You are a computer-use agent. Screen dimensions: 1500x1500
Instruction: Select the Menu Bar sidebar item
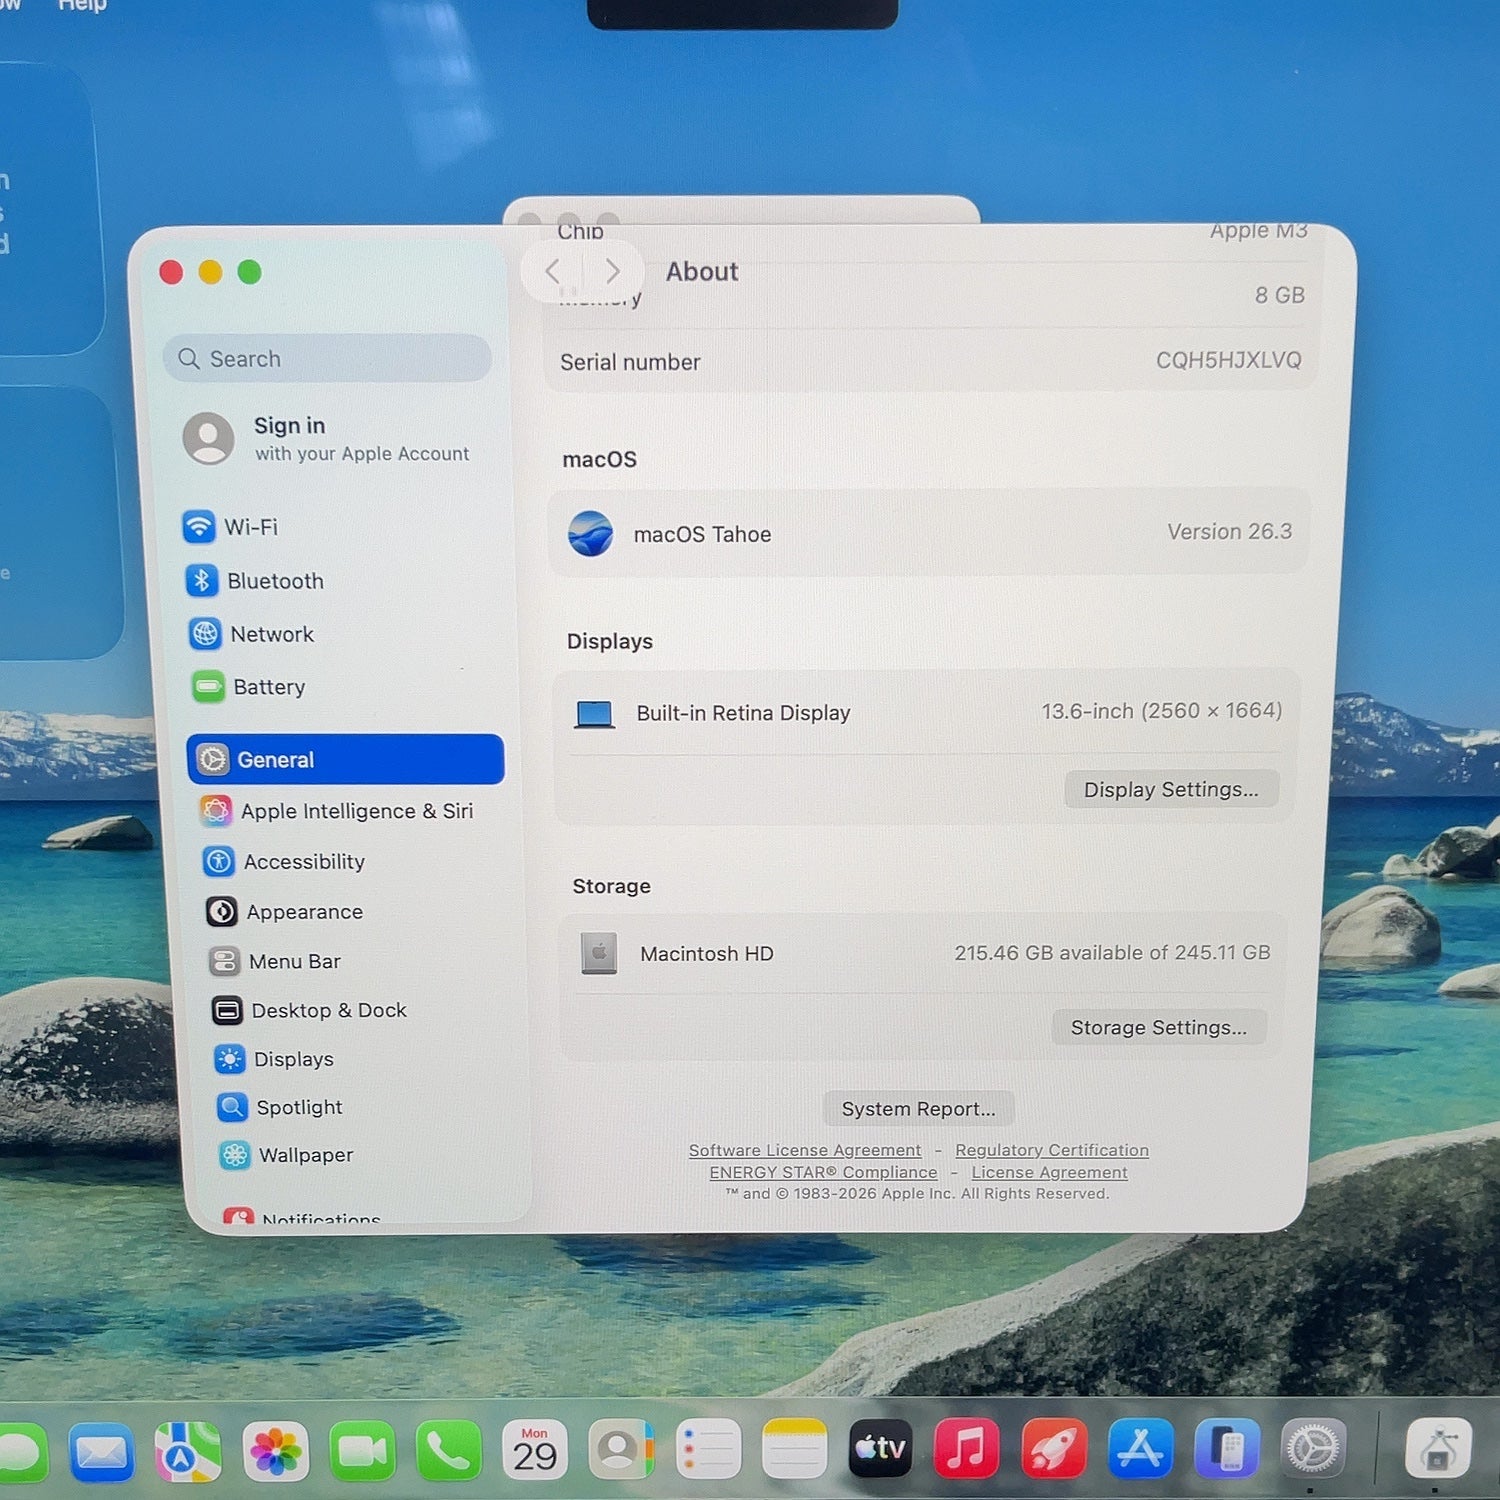pyautogui.click(x=275, y=961)
